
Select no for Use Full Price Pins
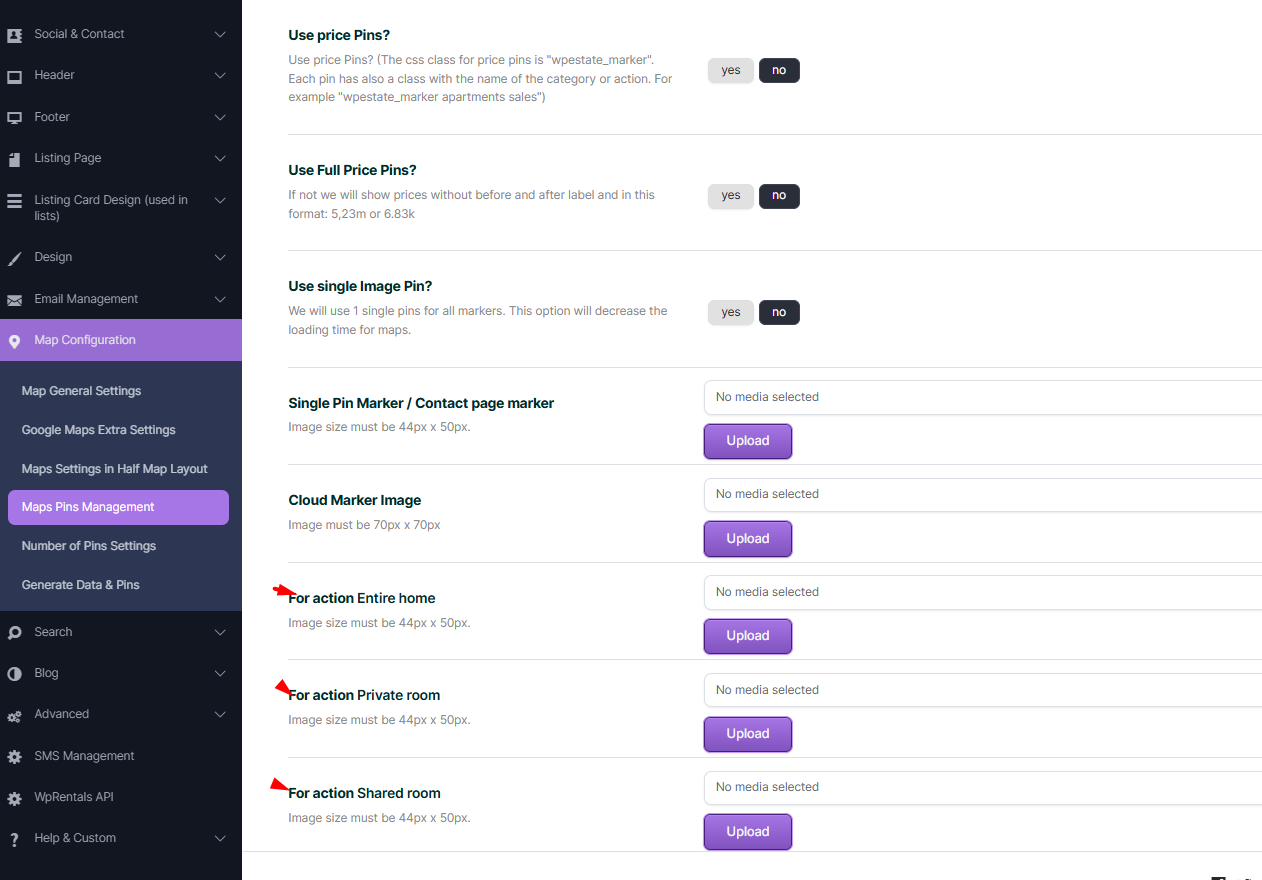779,196
